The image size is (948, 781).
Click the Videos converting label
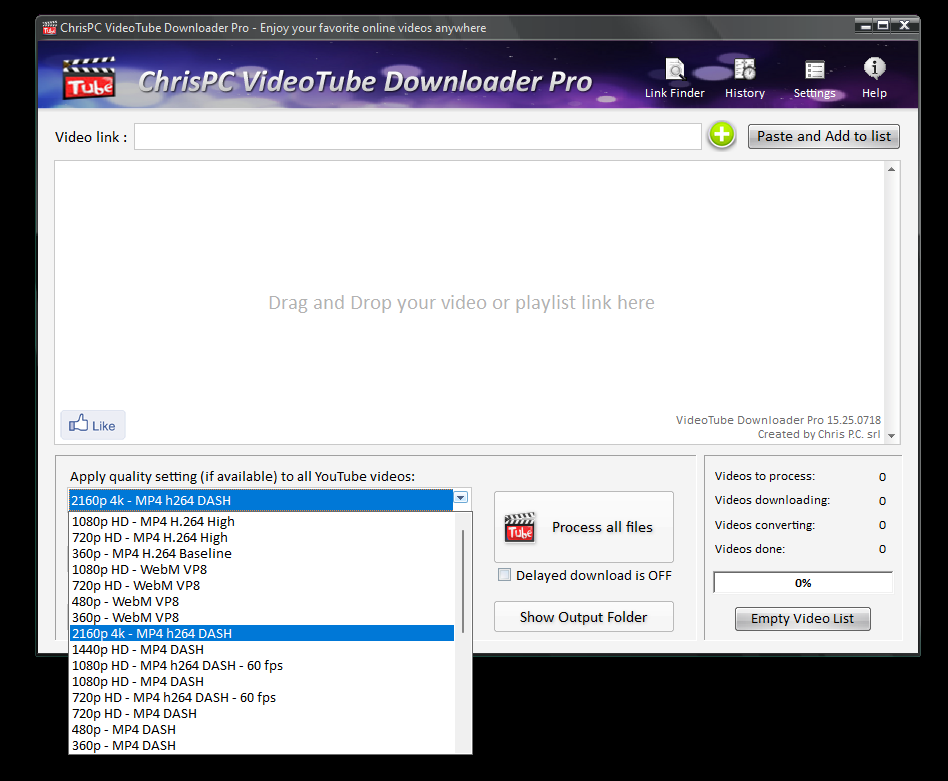pyautogui.click(x=765, y=525)
